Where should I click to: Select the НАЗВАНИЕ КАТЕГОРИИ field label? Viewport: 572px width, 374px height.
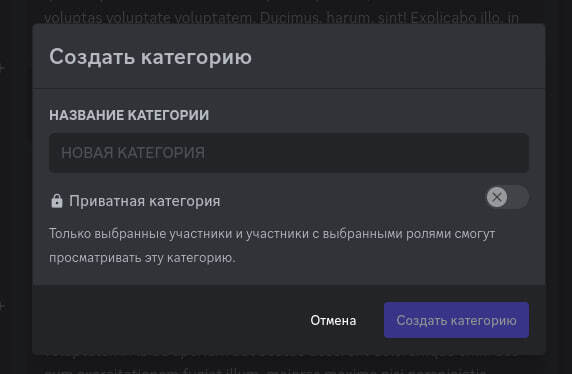click(129, 115)
